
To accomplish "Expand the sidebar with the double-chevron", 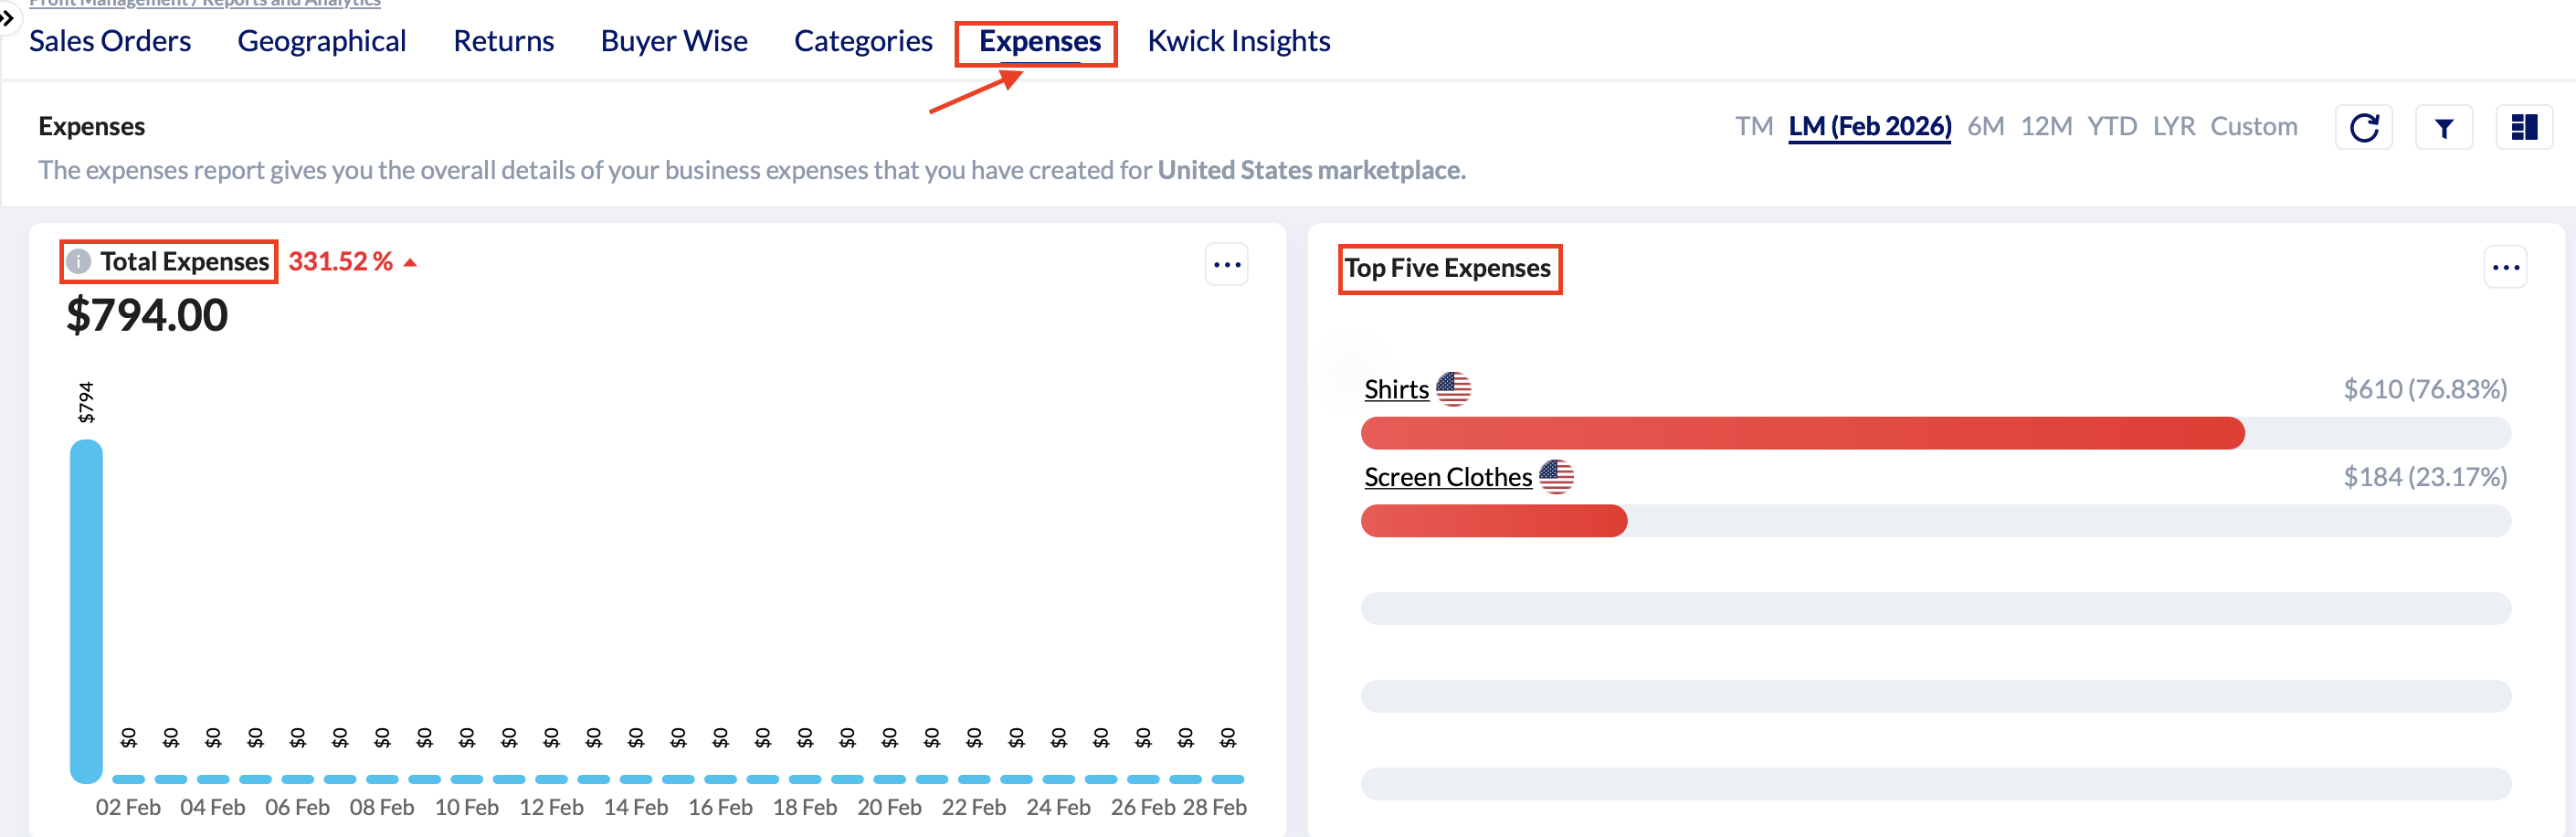I will [7, 17].
